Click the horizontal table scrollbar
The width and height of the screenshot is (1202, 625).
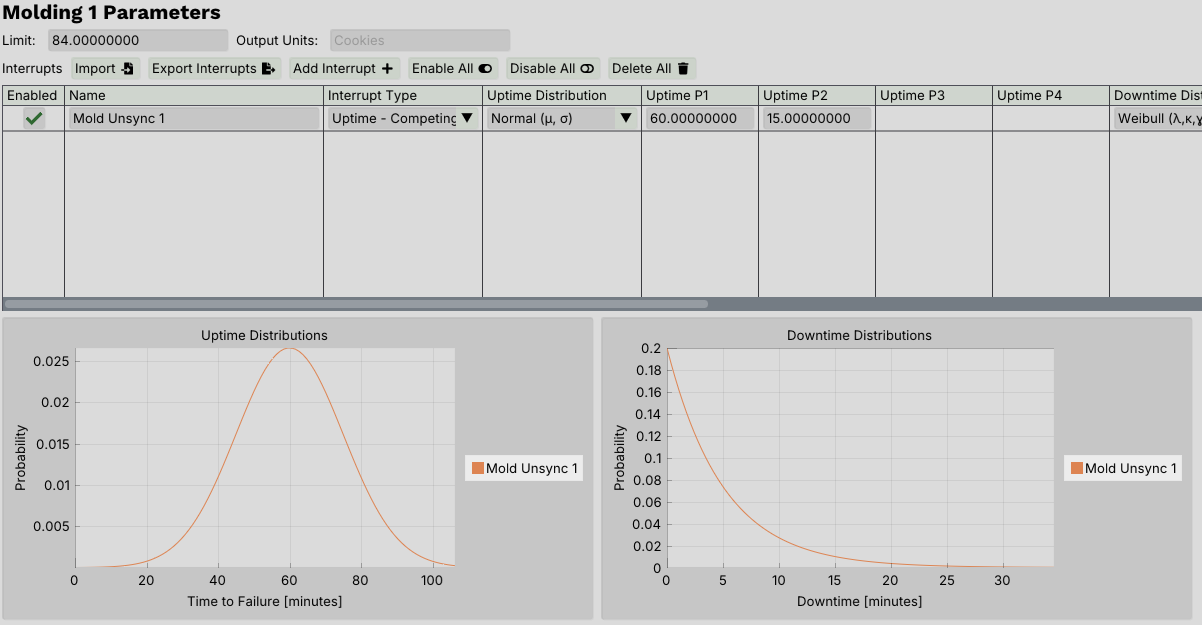[x=355, y=303]
